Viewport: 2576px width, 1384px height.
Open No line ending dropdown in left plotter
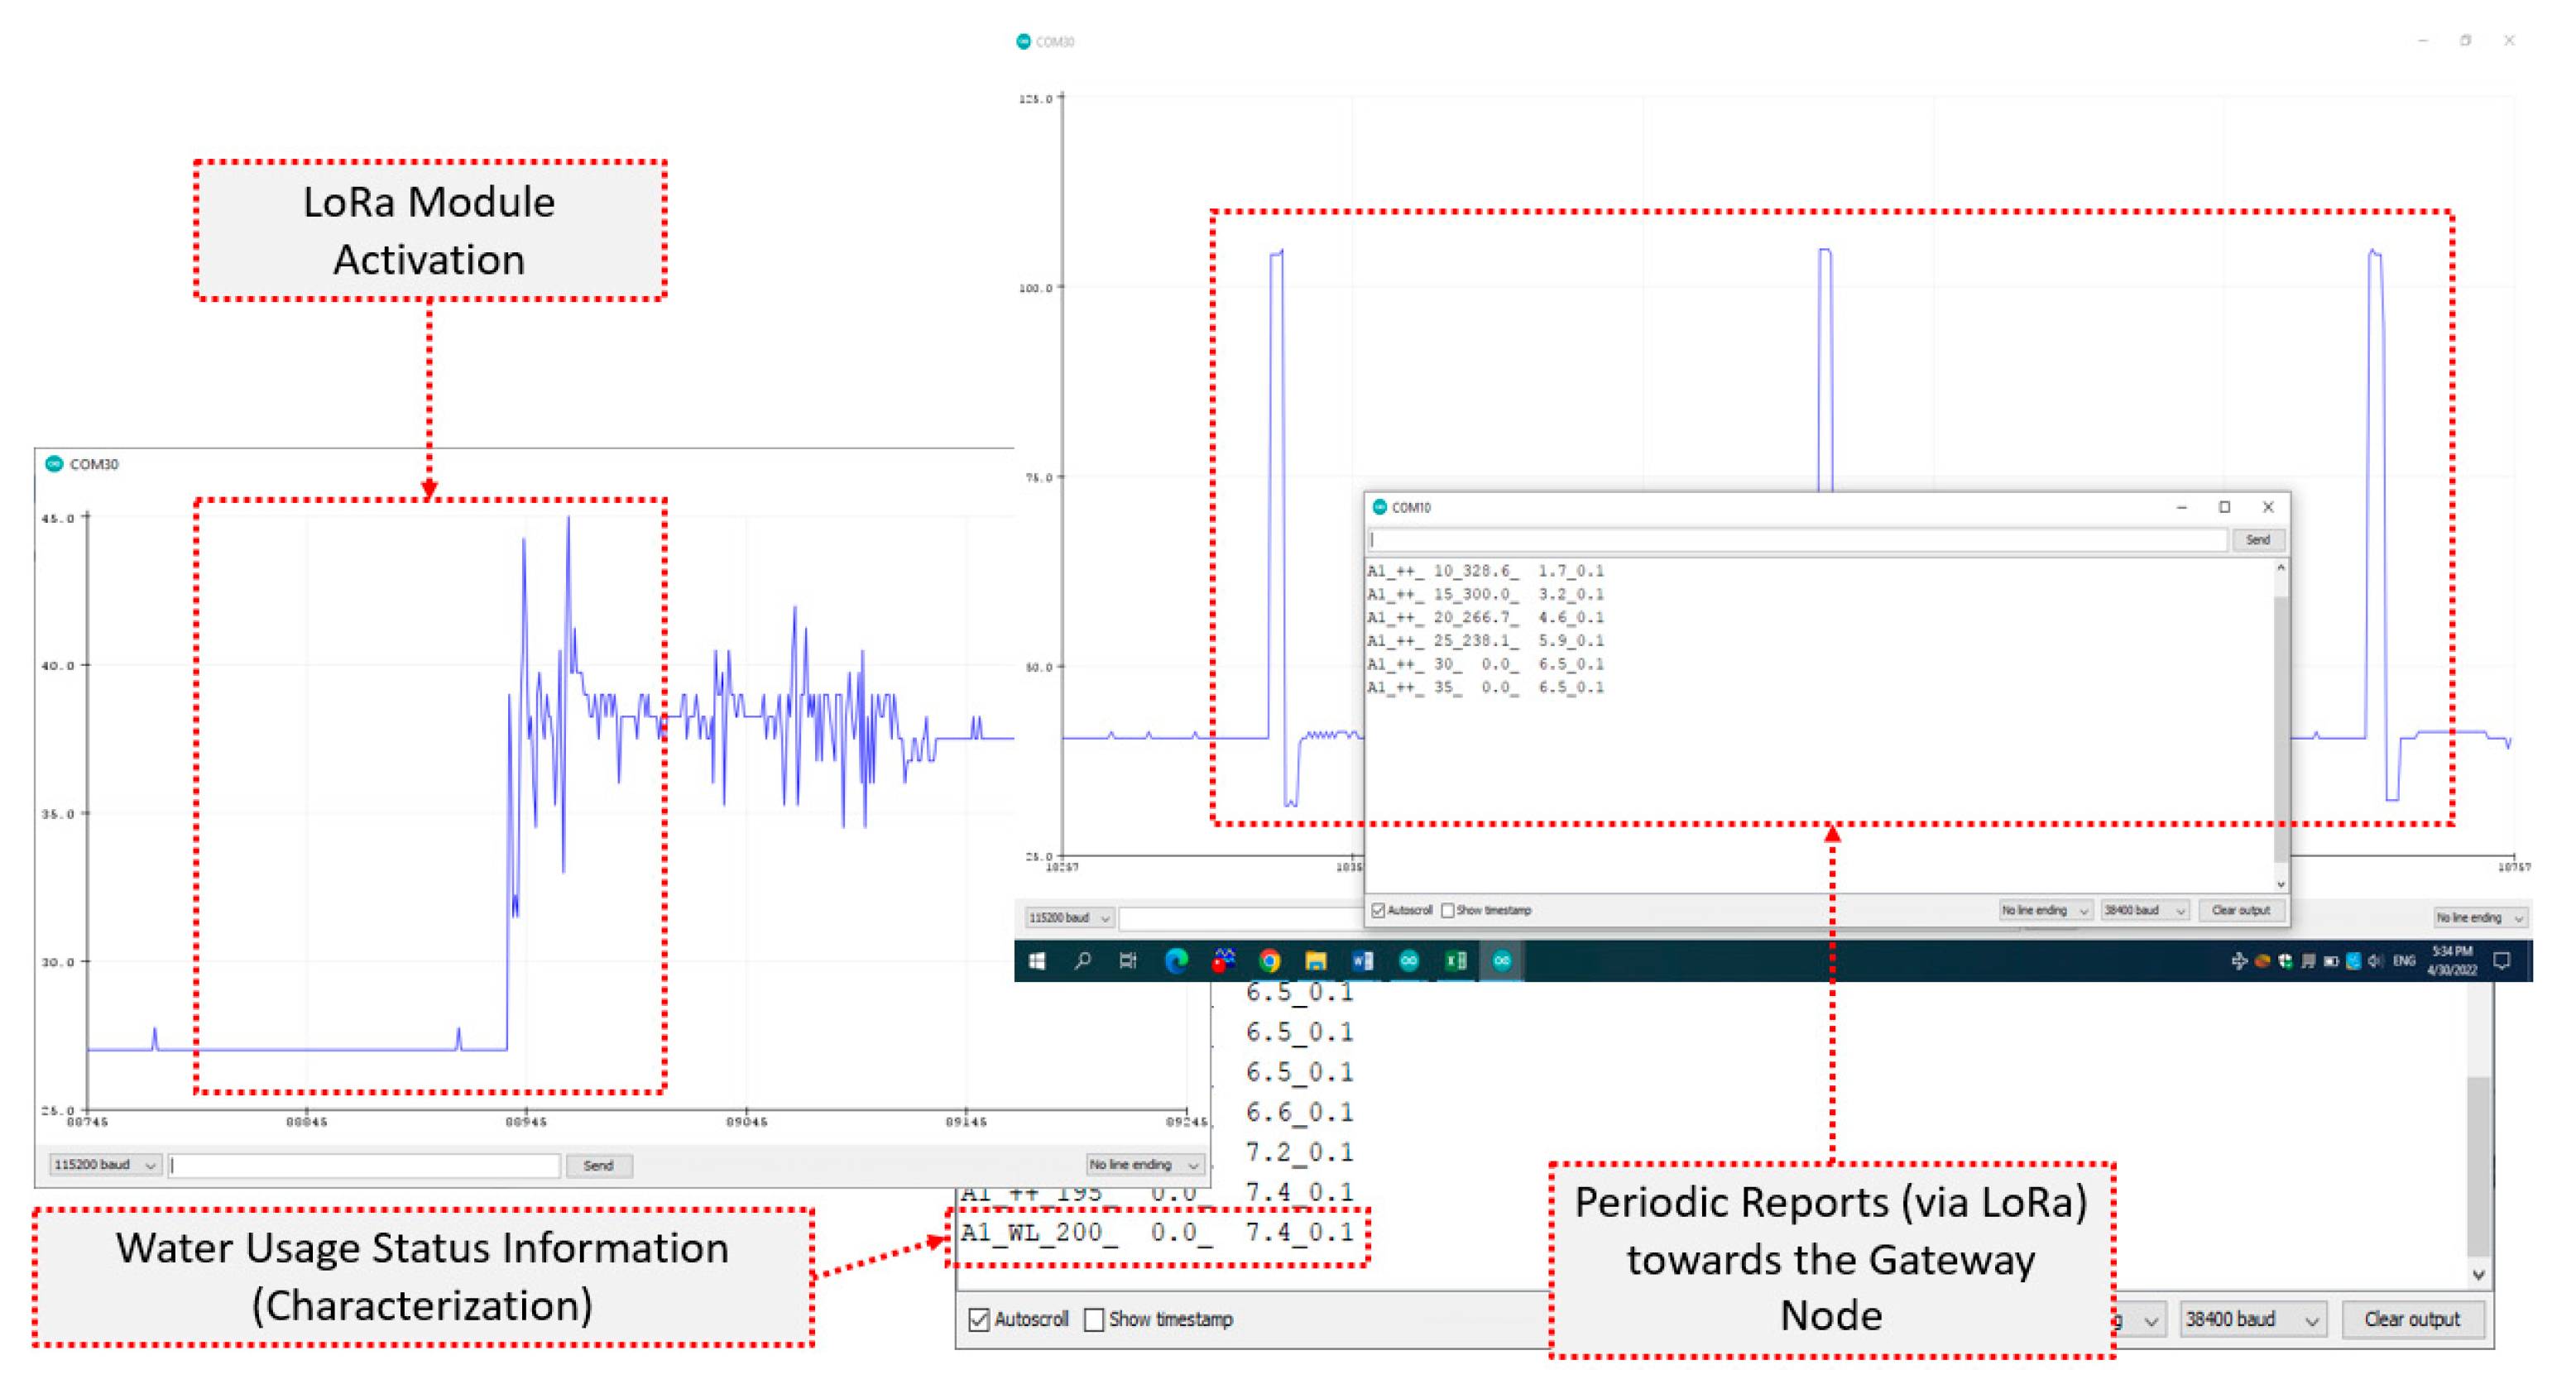pyautogui.click(x=1144, y=1165)
